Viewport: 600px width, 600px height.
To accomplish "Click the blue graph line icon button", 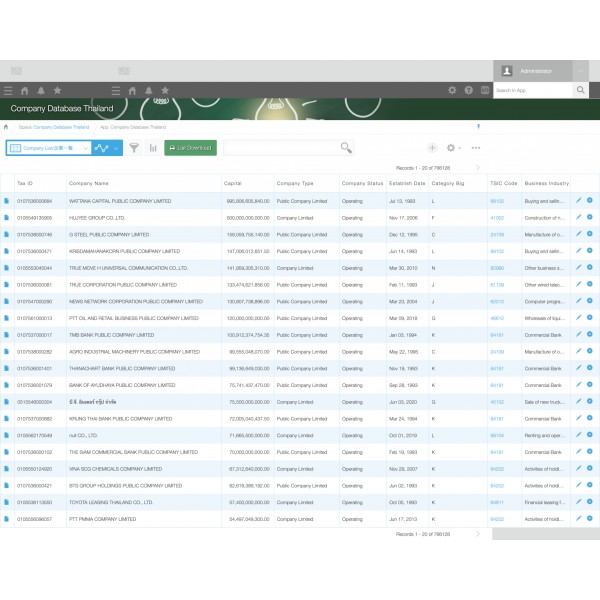I will pos(101,148).
